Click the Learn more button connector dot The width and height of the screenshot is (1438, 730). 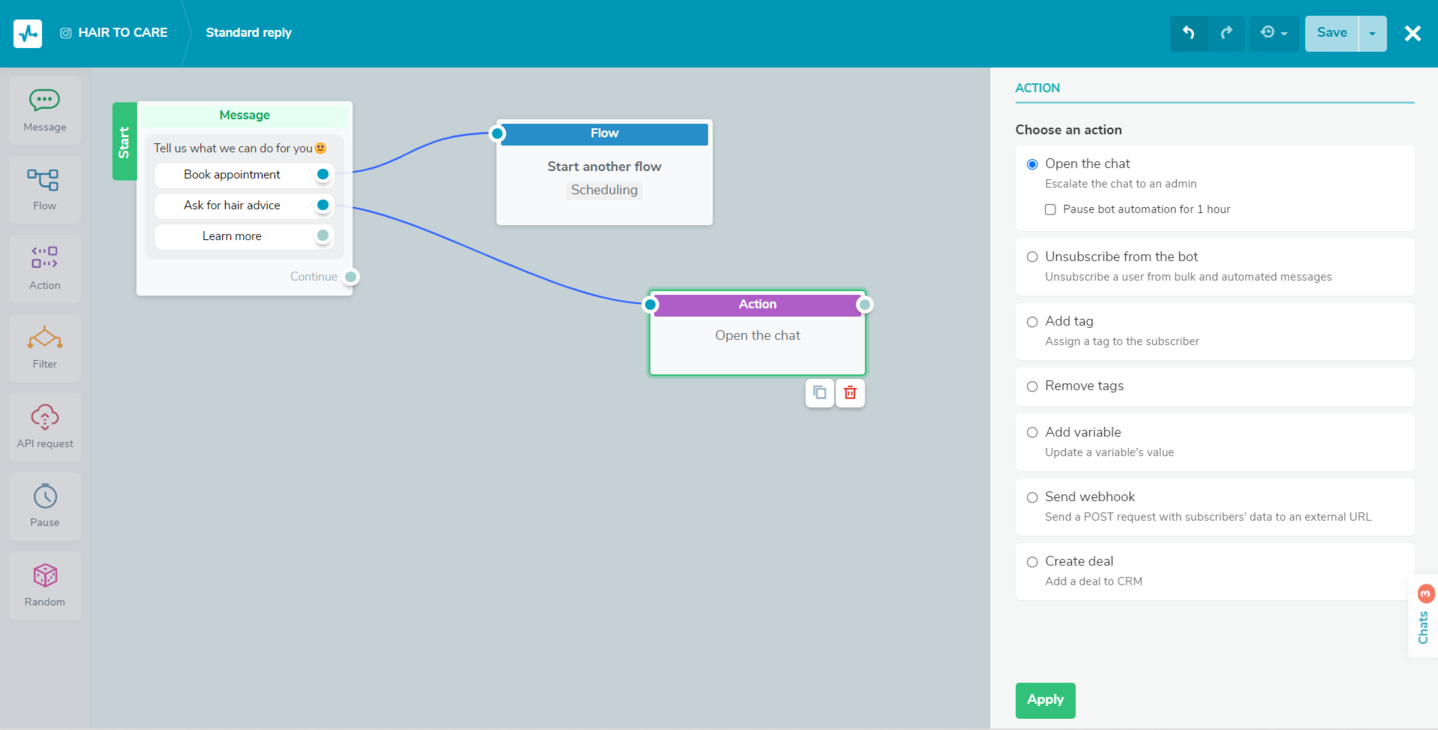click(x=322, y=236)
